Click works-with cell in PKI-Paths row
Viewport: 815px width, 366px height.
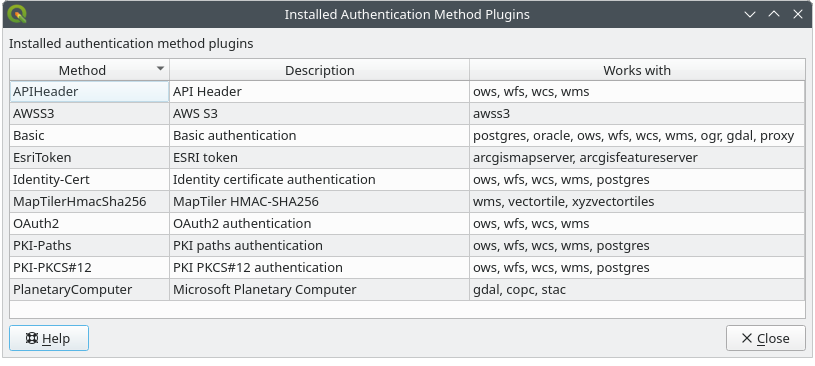[x=637, y=245]
